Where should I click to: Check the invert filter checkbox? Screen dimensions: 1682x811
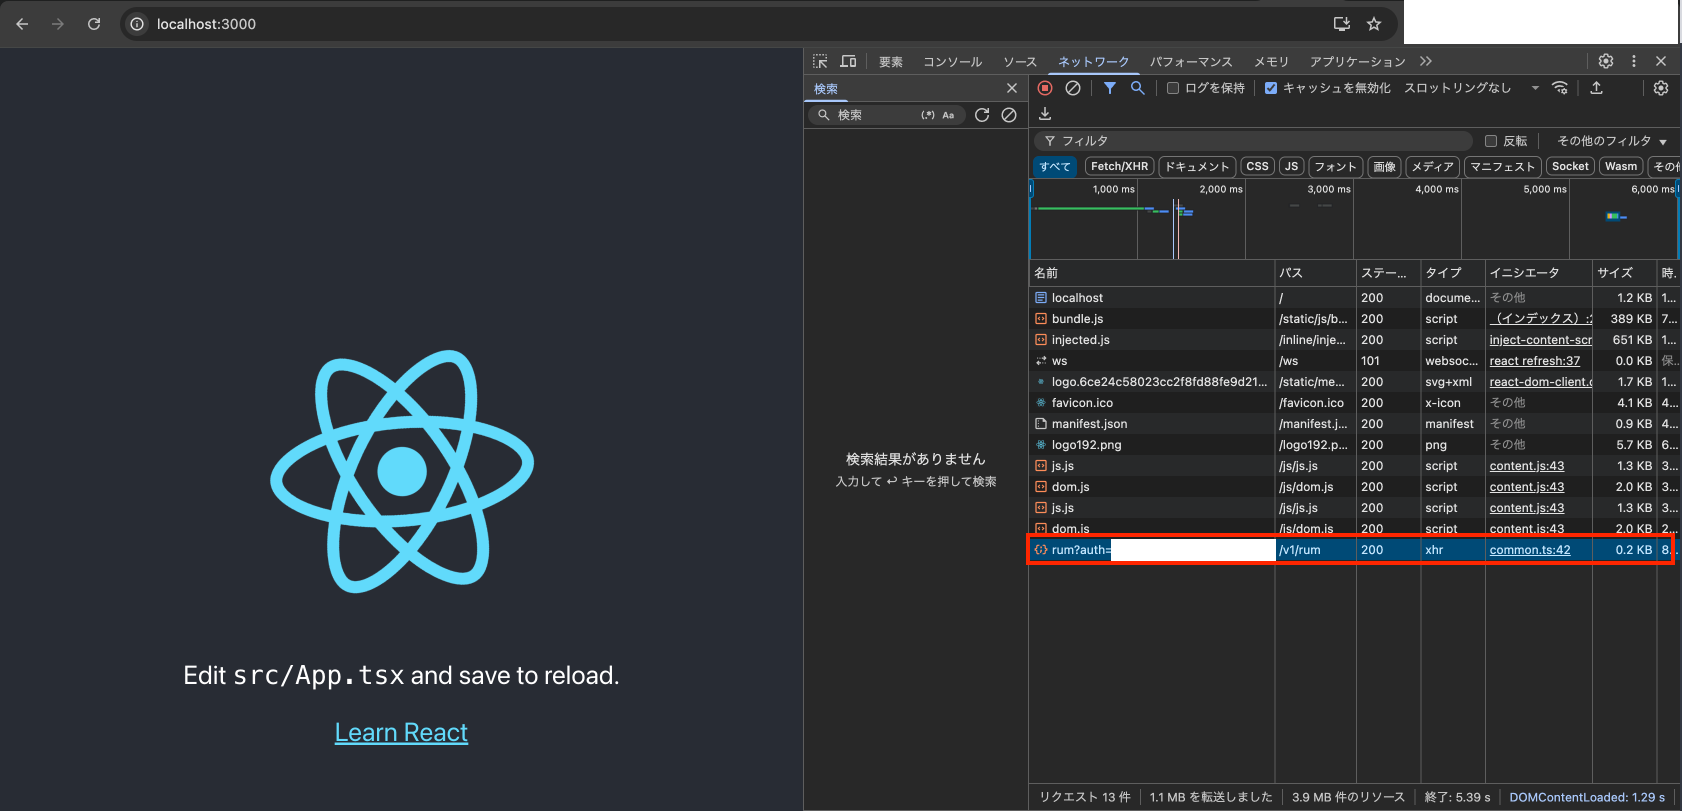[1491, 141]
